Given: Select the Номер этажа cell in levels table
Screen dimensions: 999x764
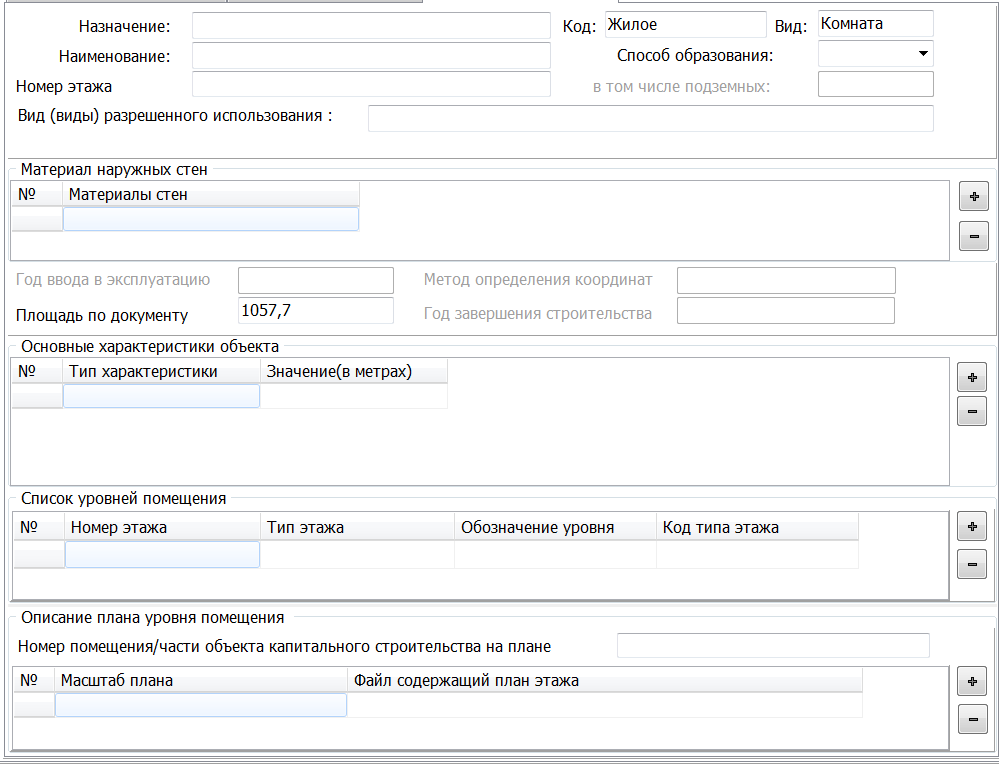Looking at the screenshot, I should pyautogui.click(x=162, y=555).
